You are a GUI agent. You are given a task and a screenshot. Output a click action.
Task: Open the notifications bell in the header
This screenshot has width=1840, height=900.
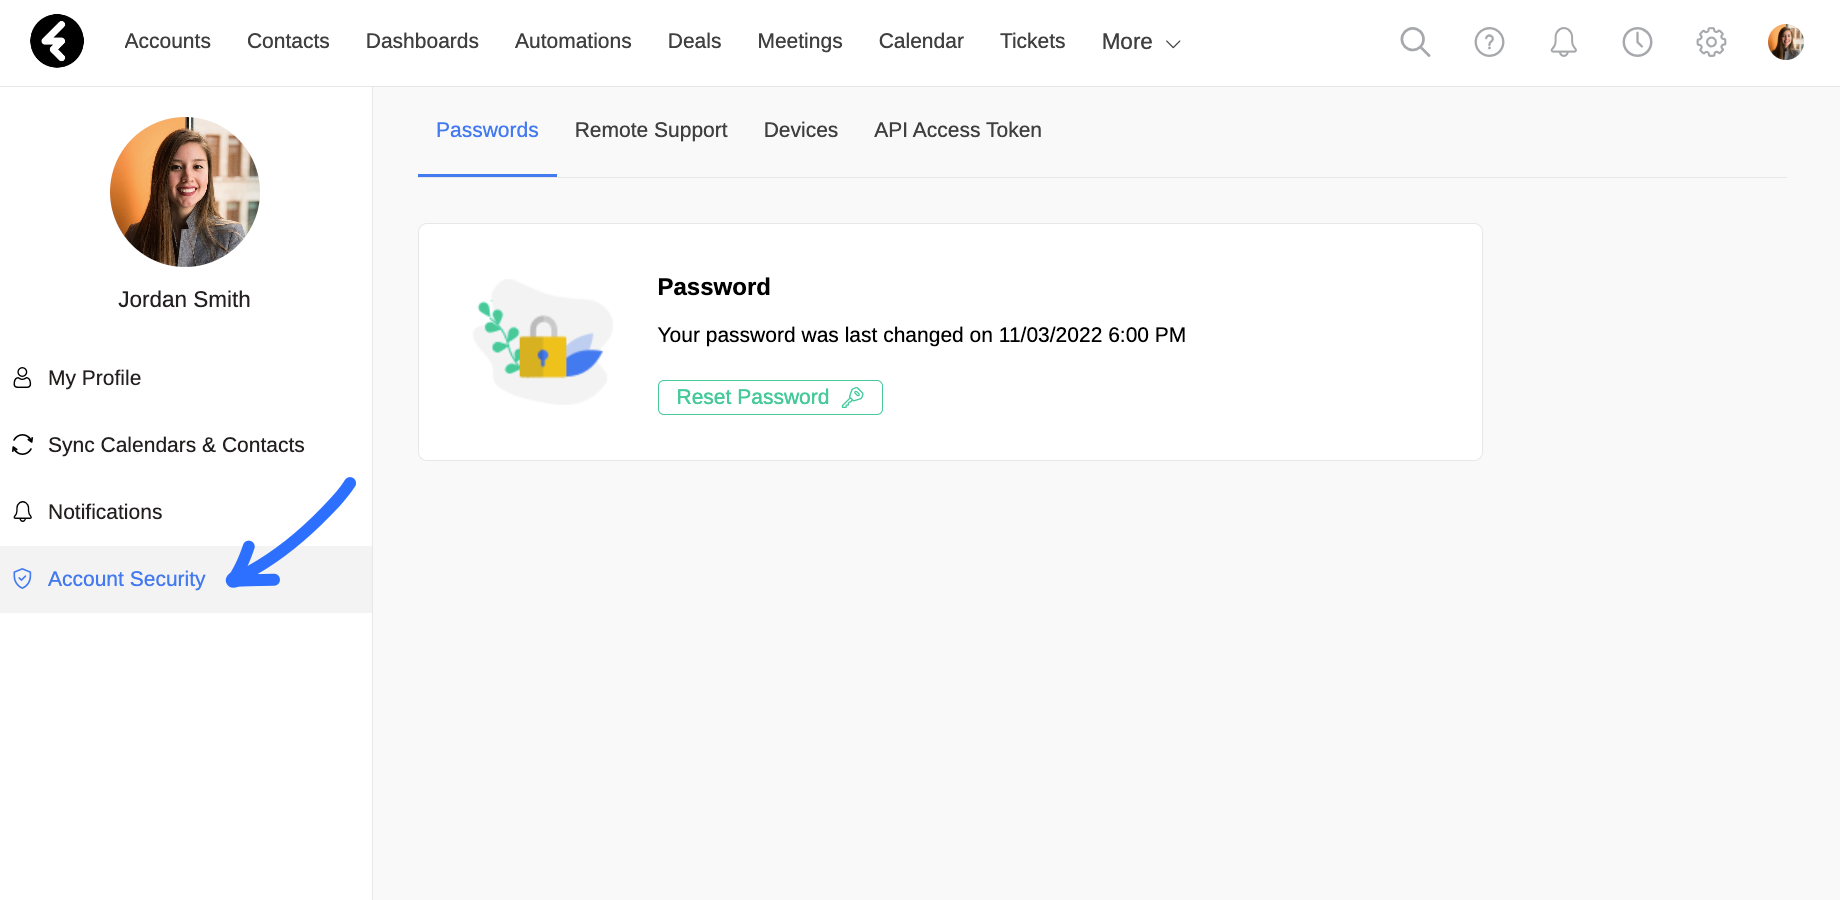tap(1563, 42)
